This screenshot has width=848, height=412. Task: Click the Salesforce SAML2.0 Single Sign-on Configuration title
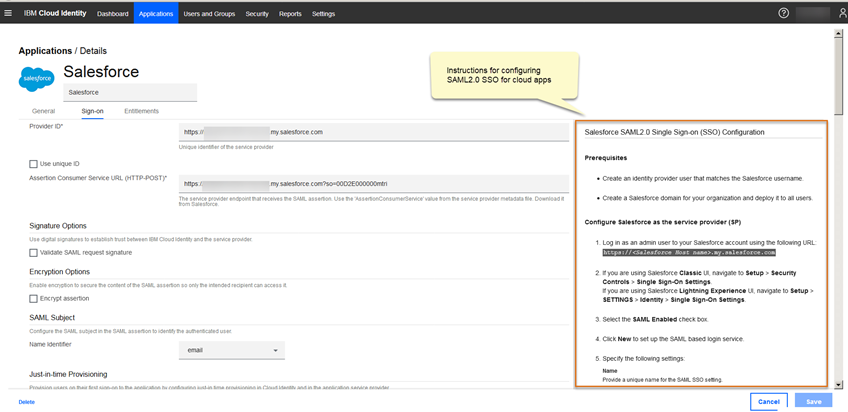(x=674, y=132)
